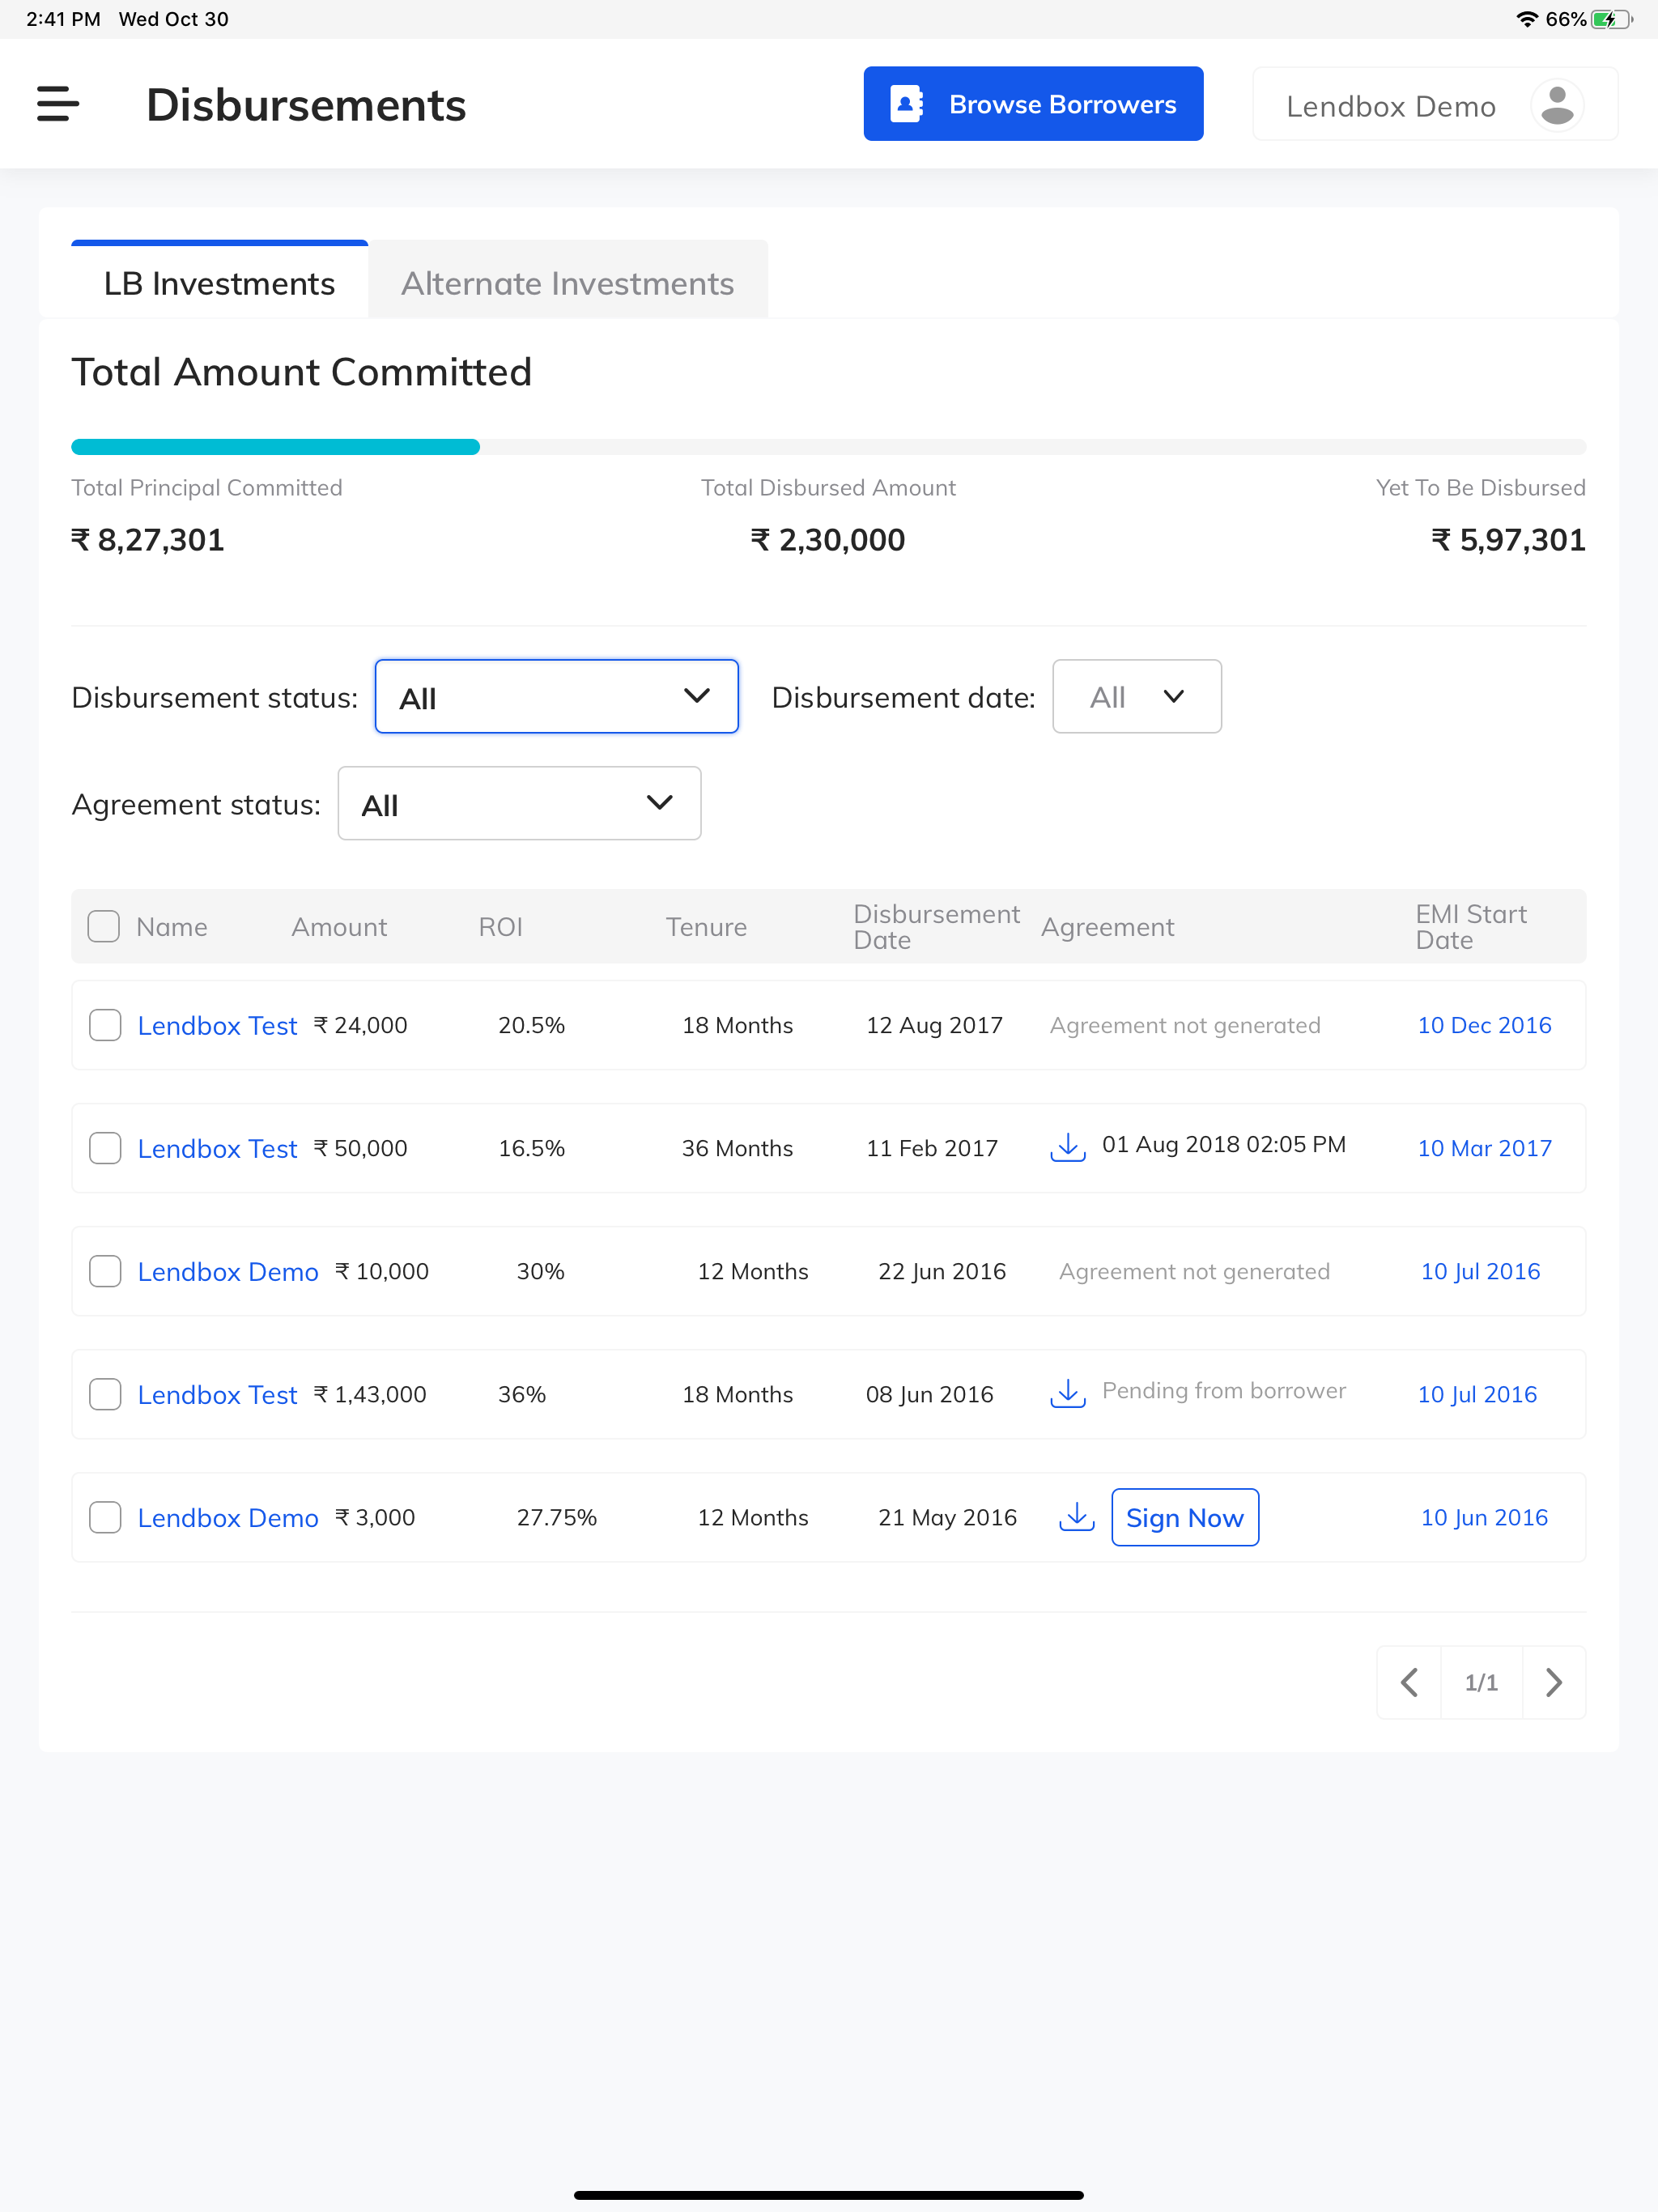Viewport: 1658px width, 2212px height.
Task: Tap the user avatar icon
Action: [x=1557, y=105]
